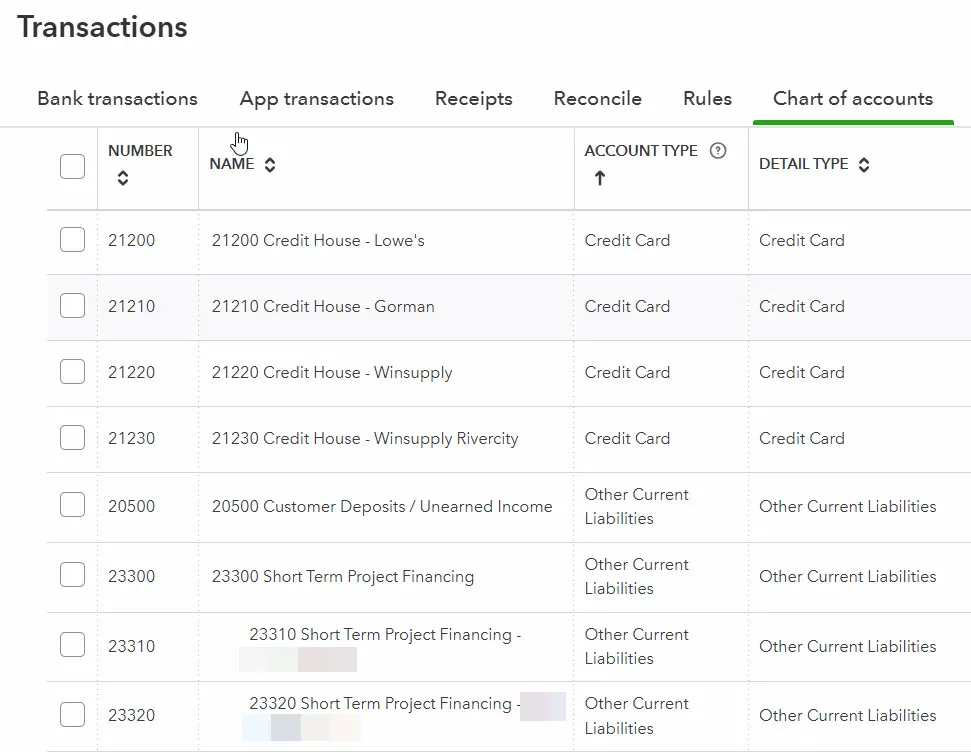
Task: Go to the Receipts tab
Action: pos(473,99)
